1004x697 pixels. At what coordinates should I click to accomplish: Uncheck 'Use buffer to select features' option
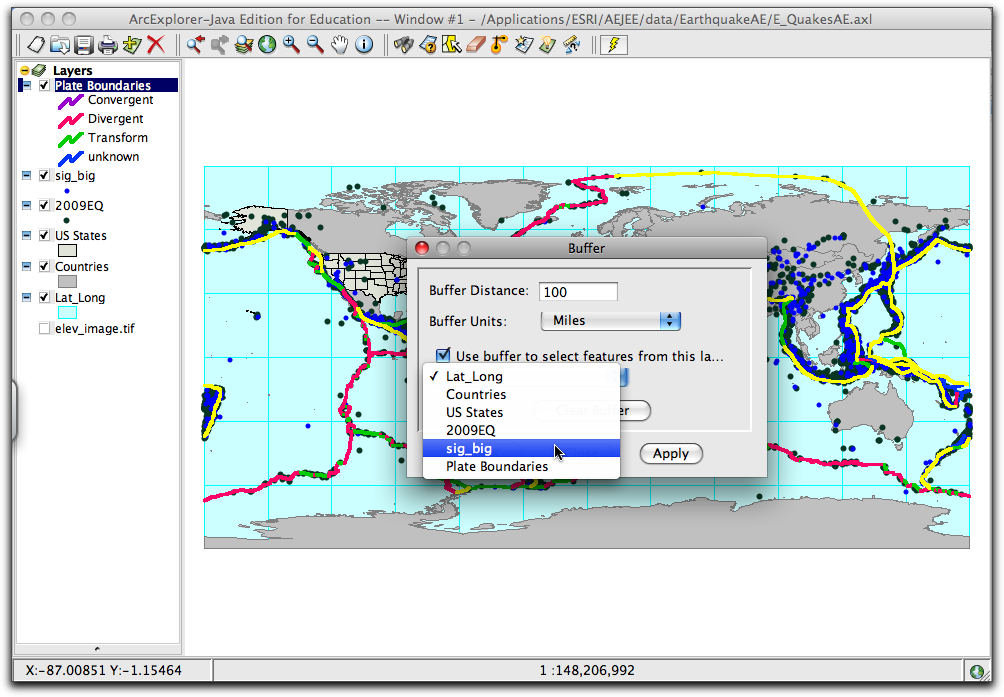[443, 355]
